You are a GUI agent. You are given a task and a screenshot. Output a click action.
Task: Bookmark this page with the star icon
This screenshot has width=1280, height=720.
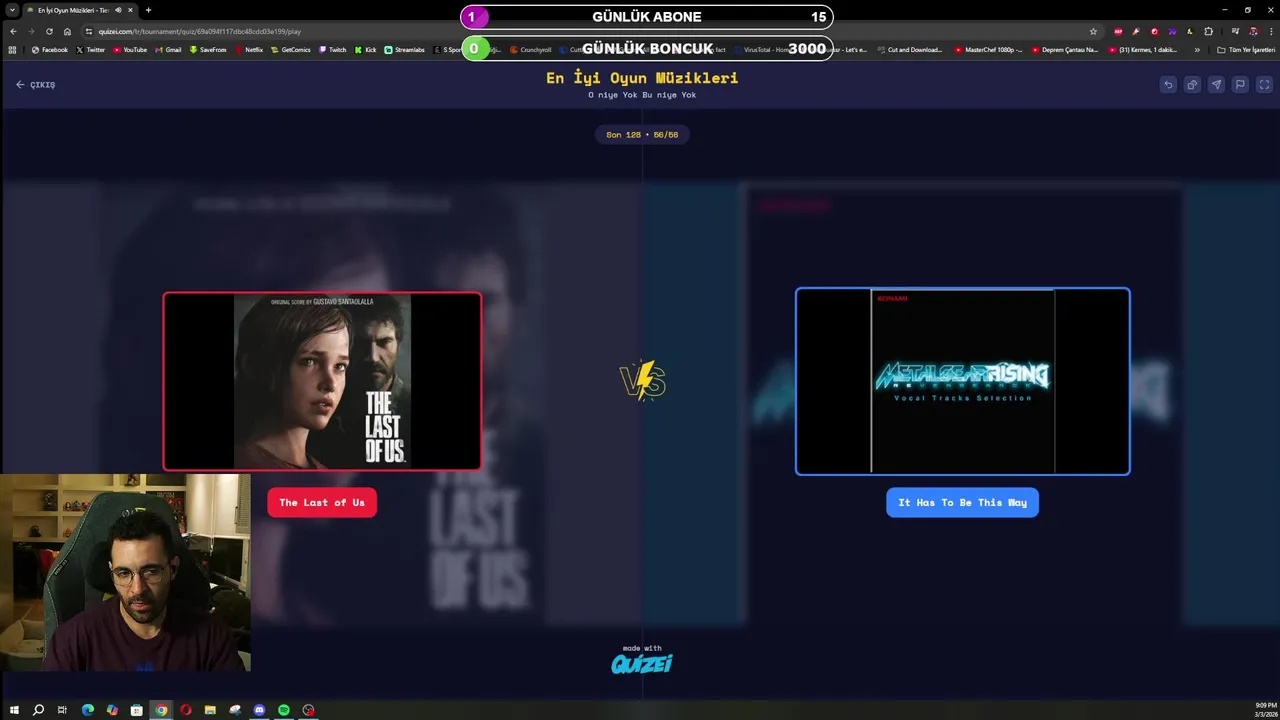[x=1093, y=31]
